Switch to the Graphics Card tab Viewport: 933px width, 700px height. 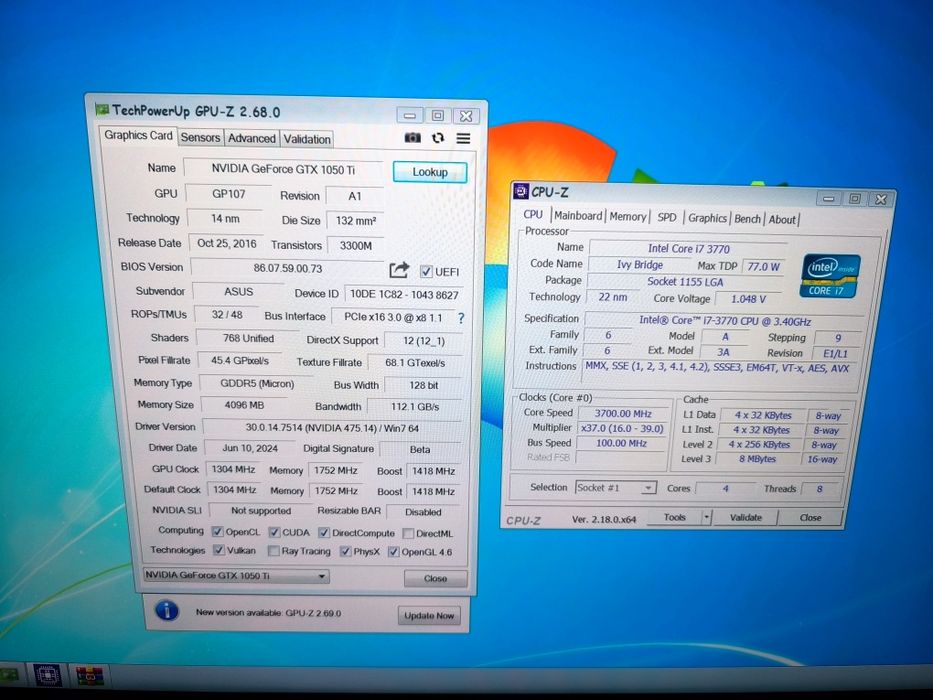coord(138,136)
